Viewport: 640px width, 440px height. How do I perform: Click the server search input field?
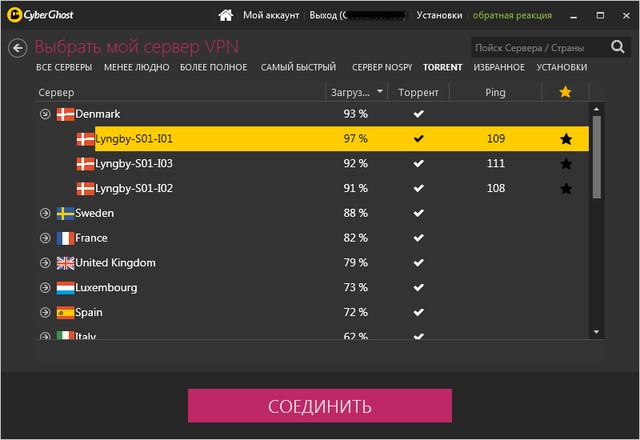pos(535,47)
